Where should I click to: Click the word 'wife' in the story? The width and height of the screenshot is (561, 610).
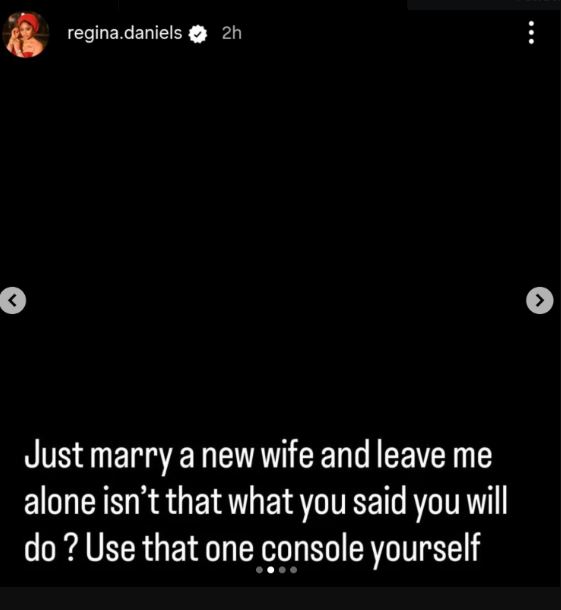tap(287, 454)
